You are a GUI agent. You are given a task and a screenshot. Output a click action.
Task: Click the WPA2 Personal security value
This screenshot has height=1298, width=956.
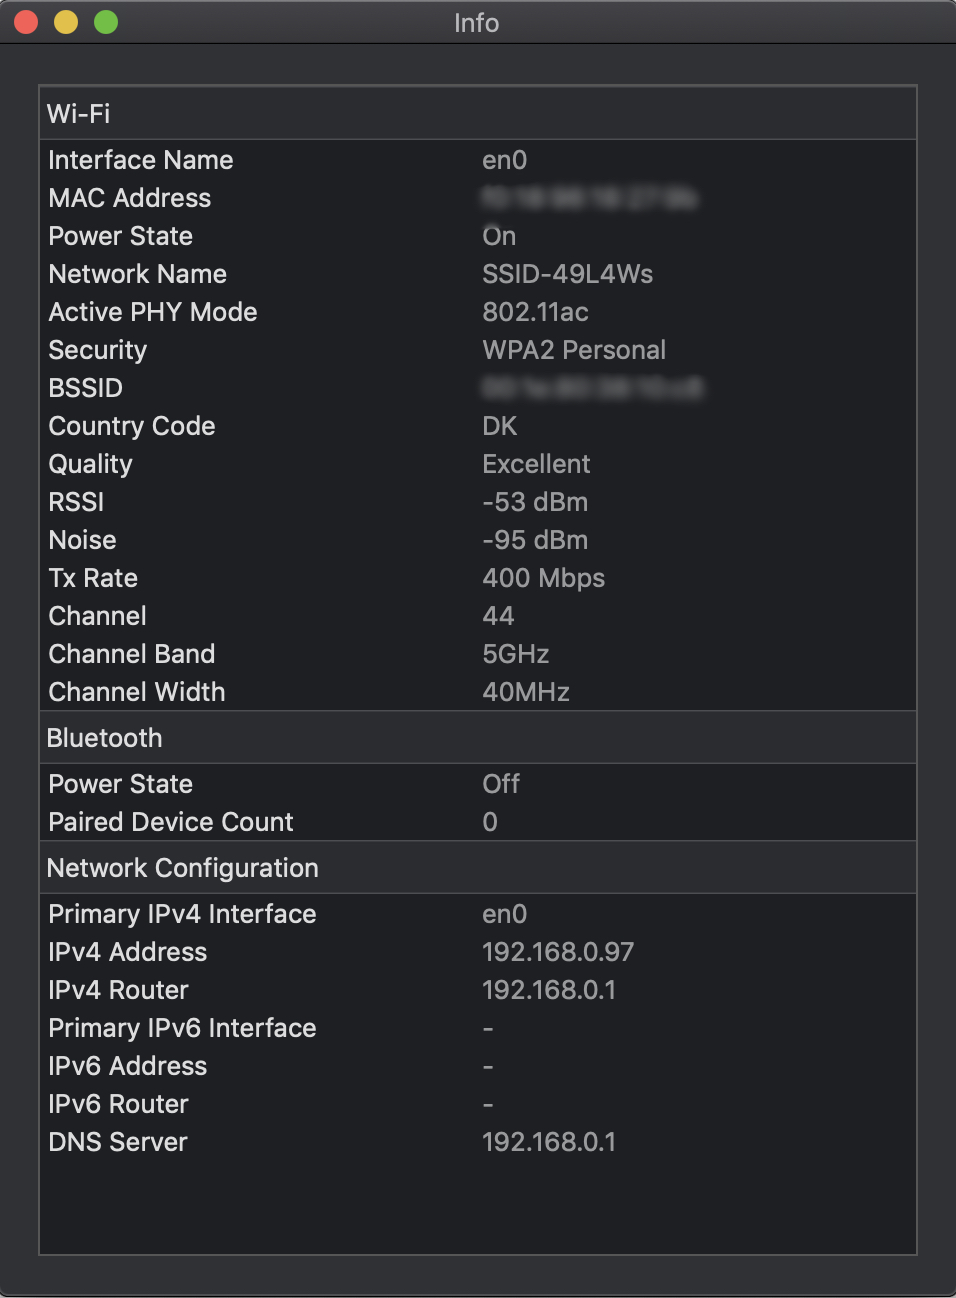point(574,350)
